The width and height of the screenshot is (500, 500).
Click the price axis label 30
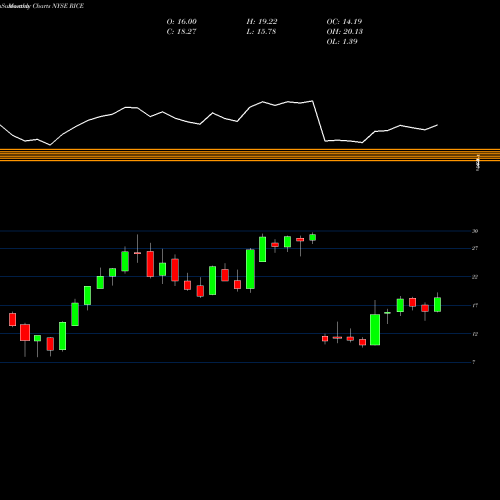tap(475, 231)
